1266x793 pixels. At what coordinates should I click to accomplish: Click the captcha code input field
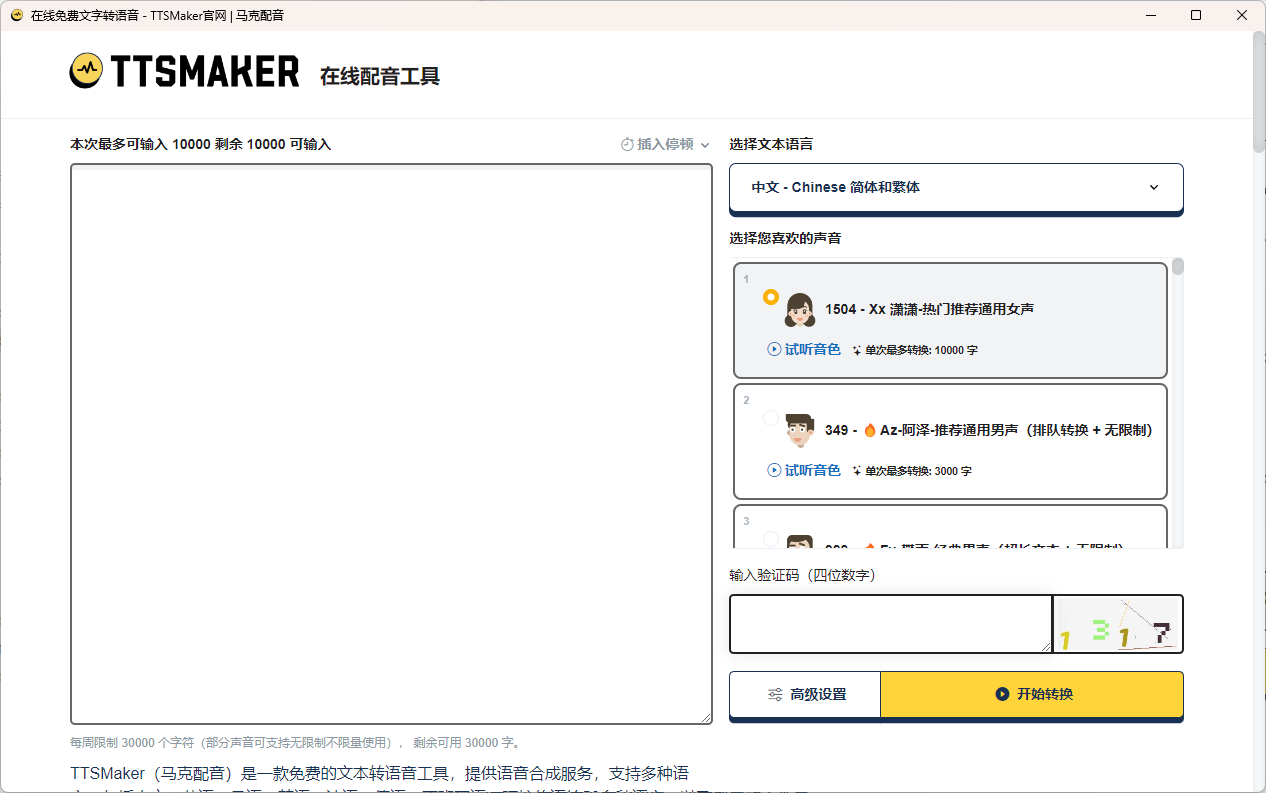890,624
